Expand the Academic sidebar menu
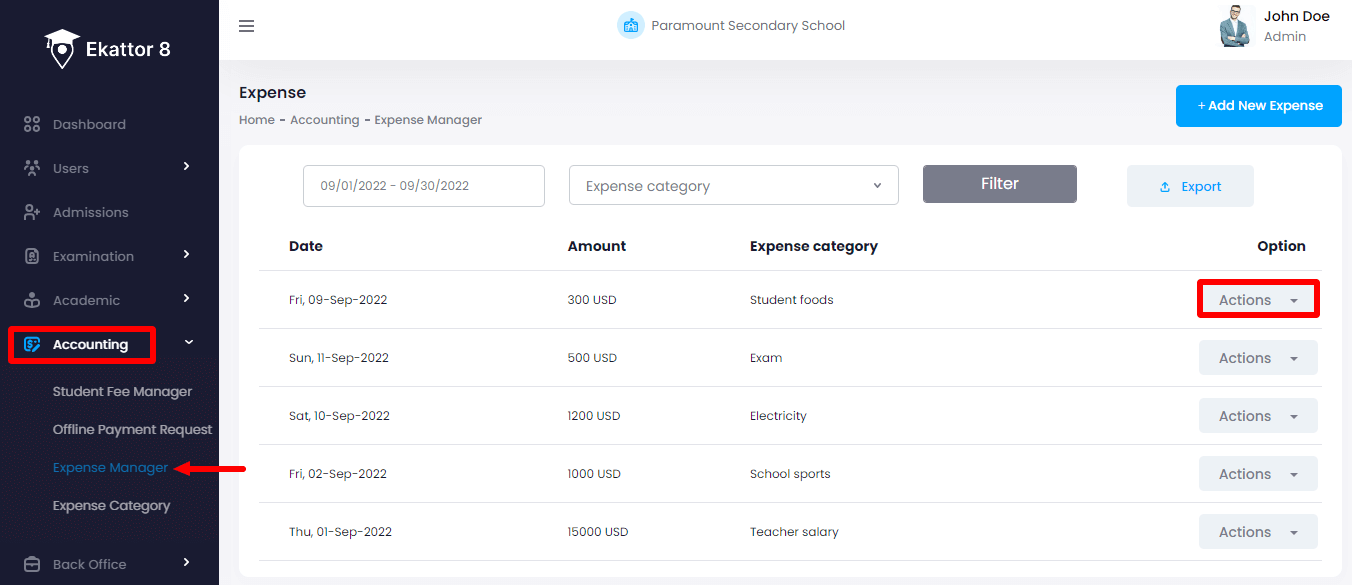1352x585 pixels. 186,299
